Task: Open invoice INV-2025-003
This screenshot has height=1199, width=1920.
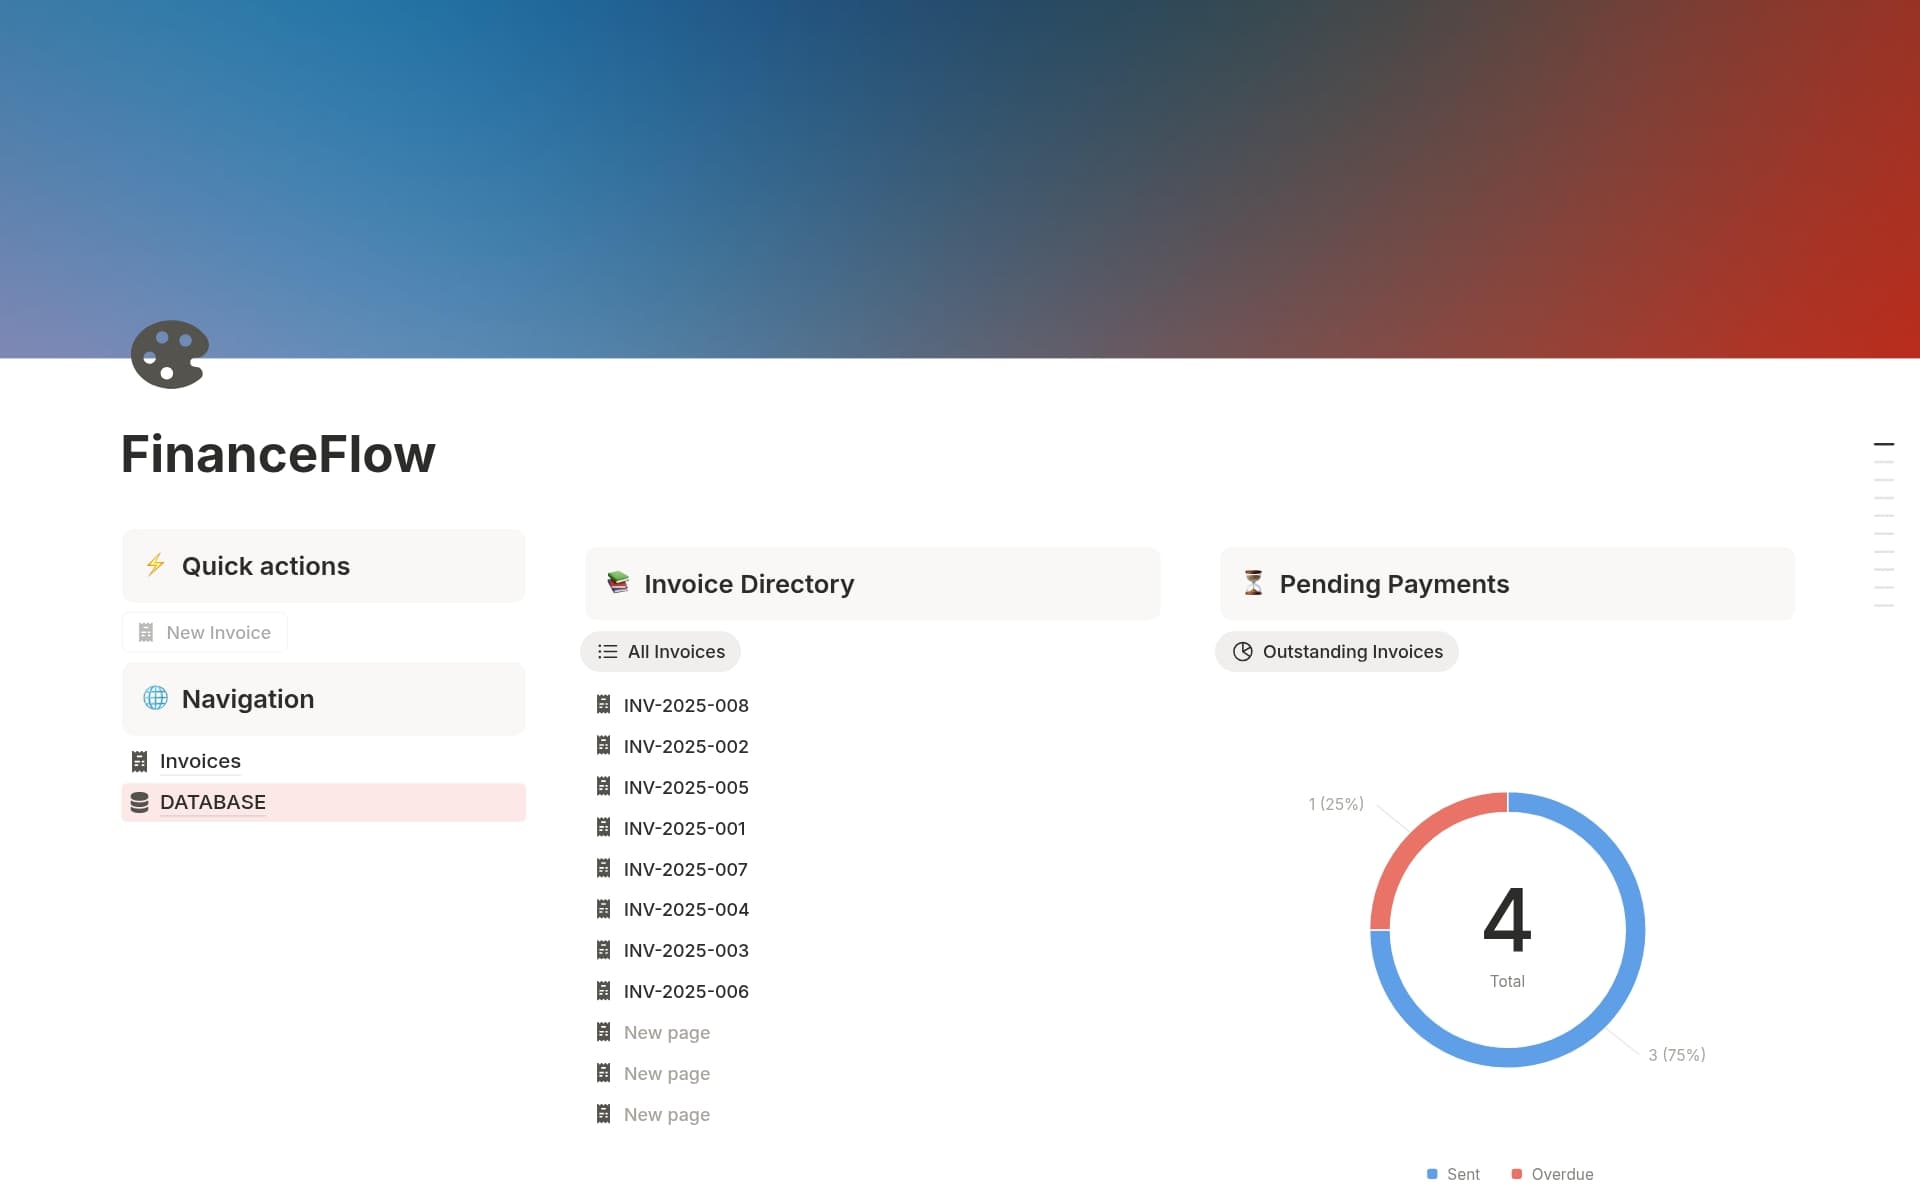Action: coord(686,950)
